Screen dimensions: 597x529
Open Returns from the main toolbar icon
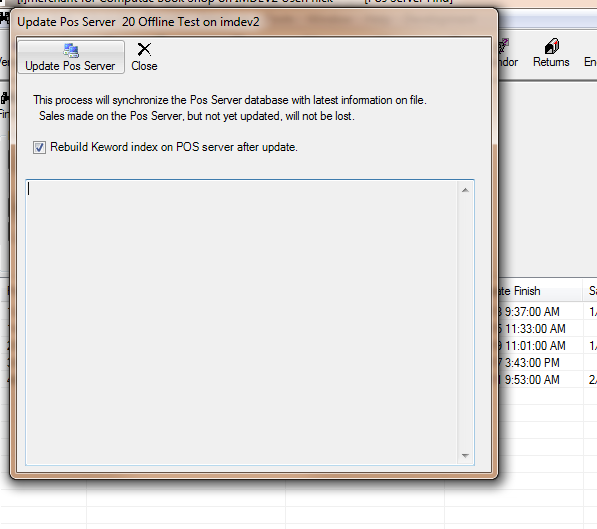552,46
